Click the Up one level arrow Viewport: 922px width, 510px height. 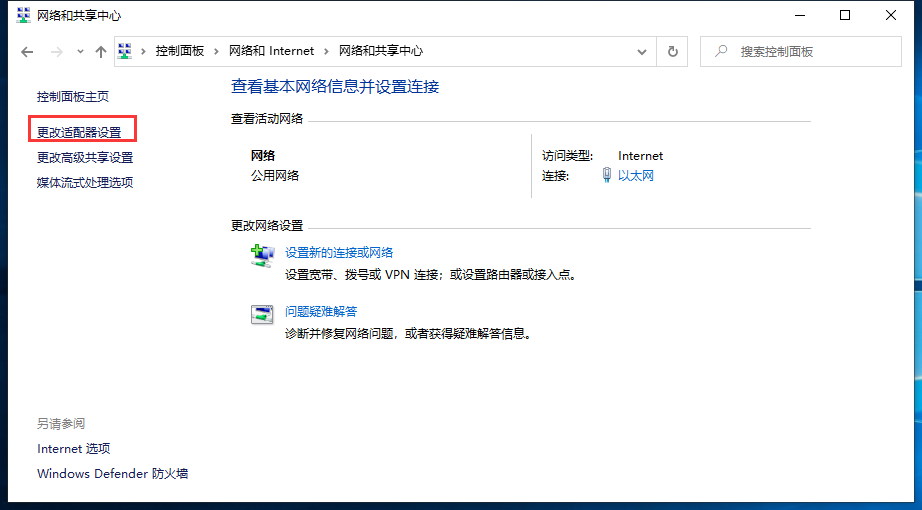(100, 51)
